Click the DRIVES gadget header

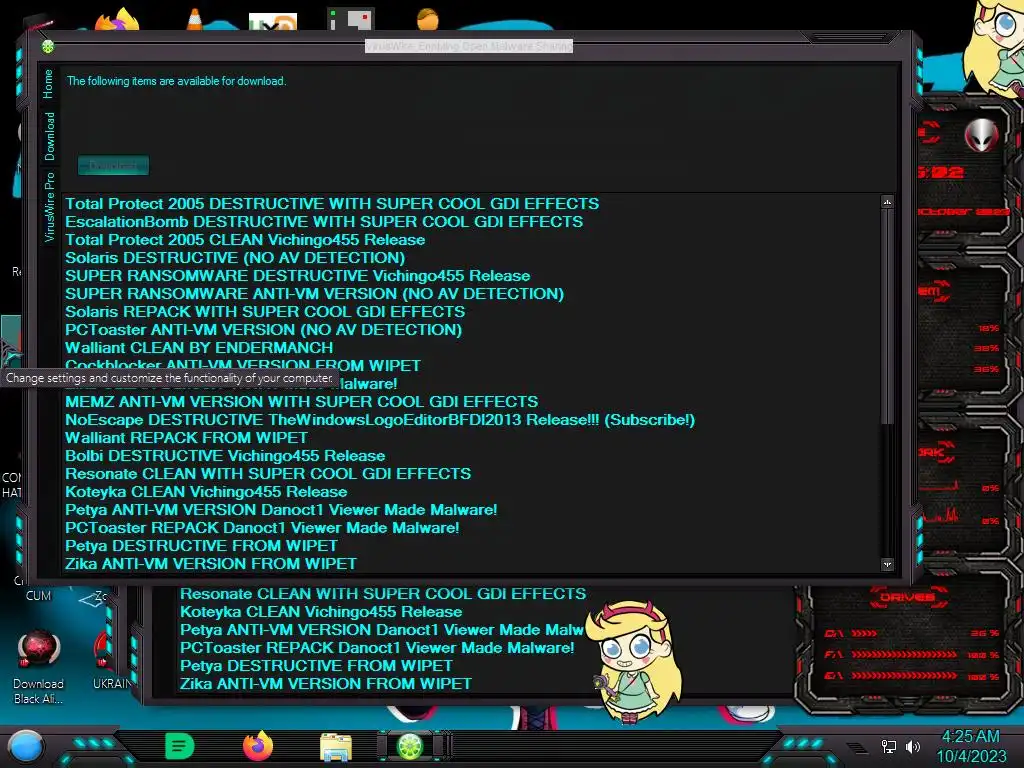[x=907, y=597]
